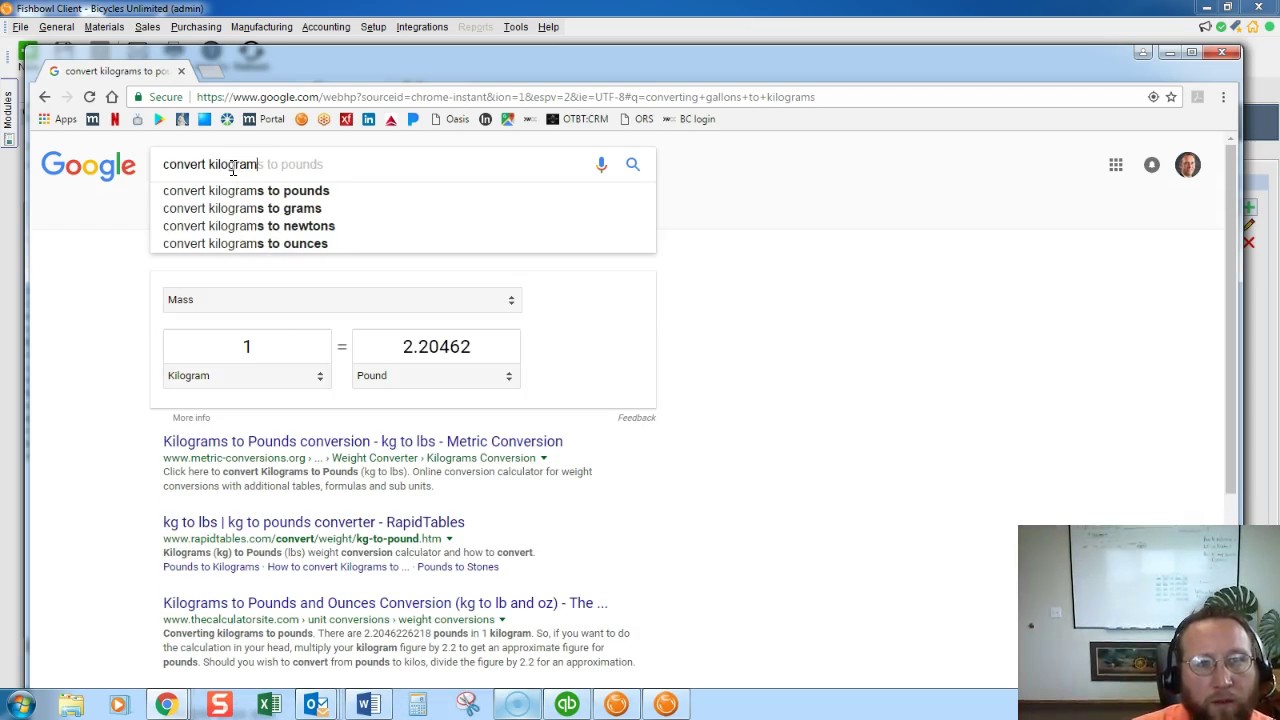The height and width of the screenshot is (720, 1280).
Task: Click the pound value field showing 2.20462
Action: tap(436, 347)
